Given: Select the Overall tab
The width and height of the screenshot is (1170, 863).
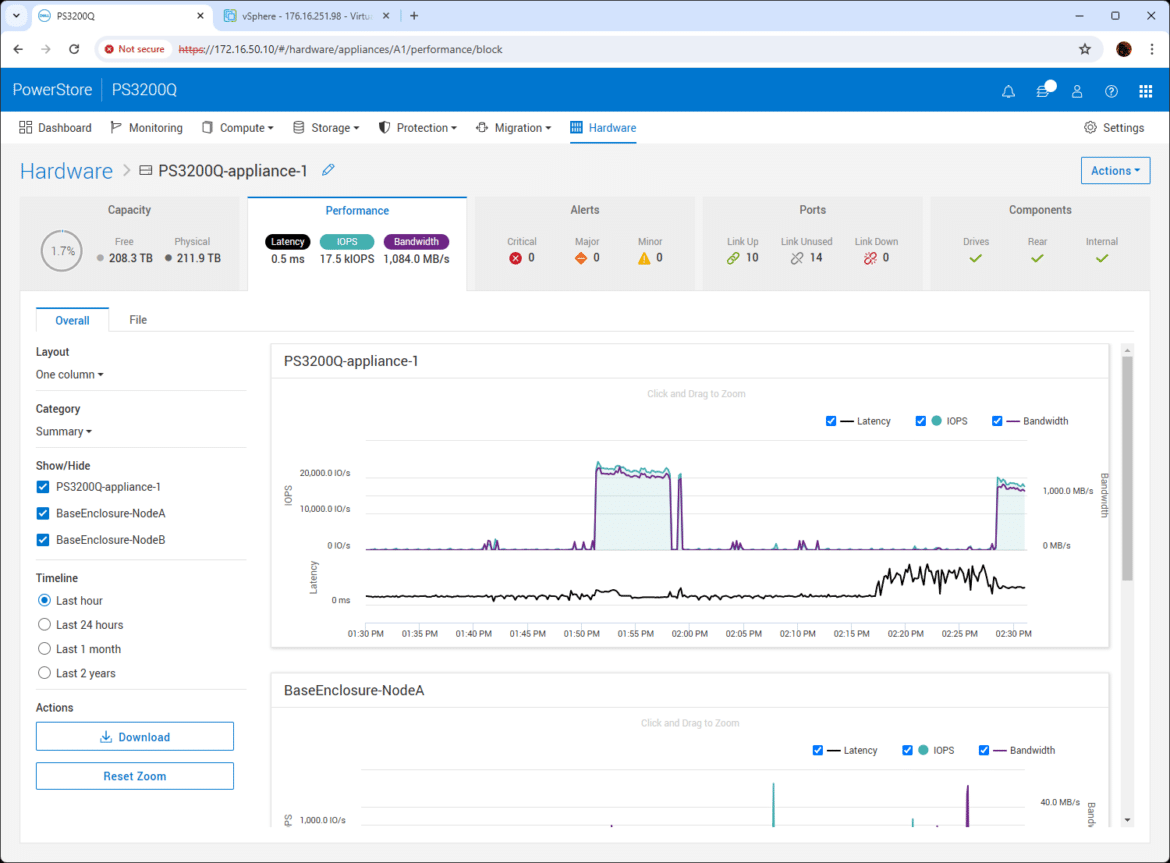Looking at the screenshot, I should pyautogui.click(x=72, y=320).
